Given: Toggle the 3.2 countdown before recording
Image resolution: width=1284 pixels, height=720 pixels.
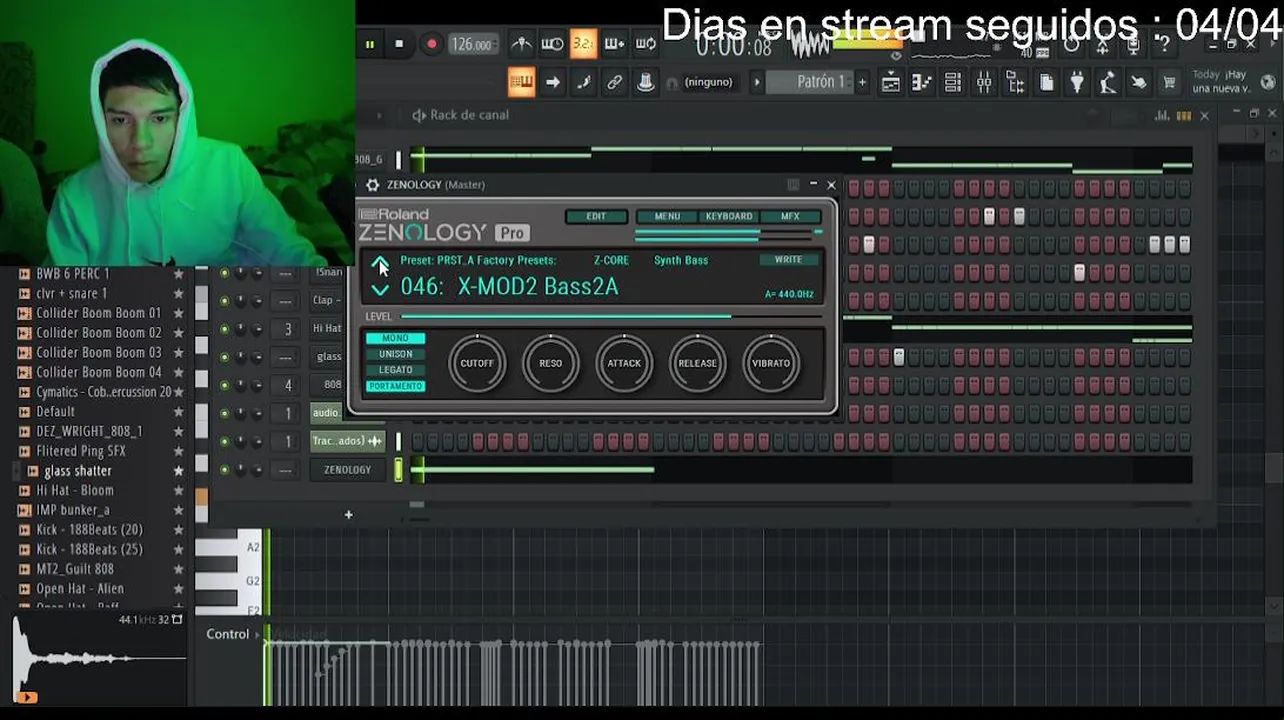Looking at the screenshot, I should coord(583,44).
